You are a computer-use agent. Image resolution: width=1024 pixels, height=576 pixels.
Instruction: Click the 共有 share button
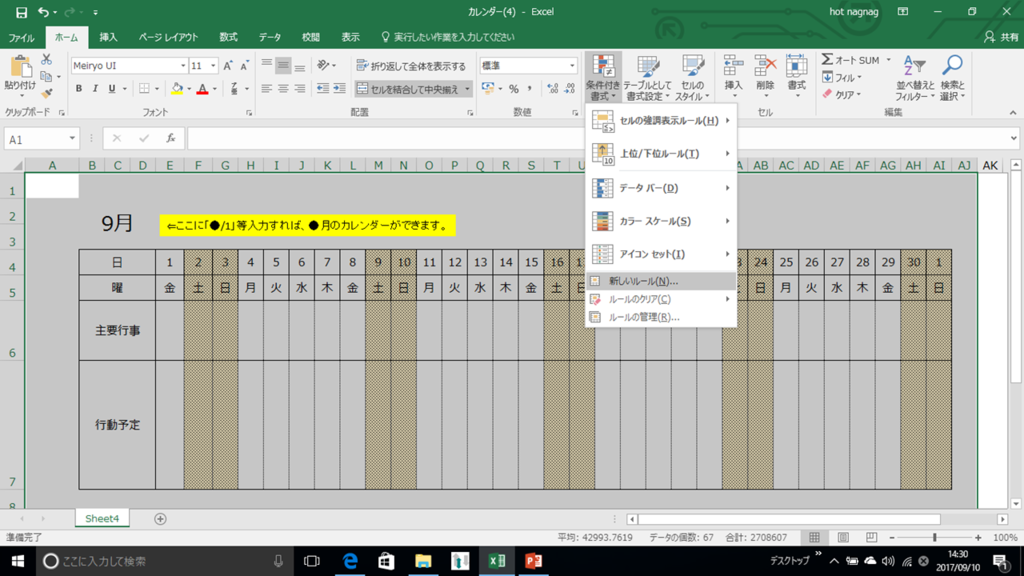click(x=1002, y=37)
